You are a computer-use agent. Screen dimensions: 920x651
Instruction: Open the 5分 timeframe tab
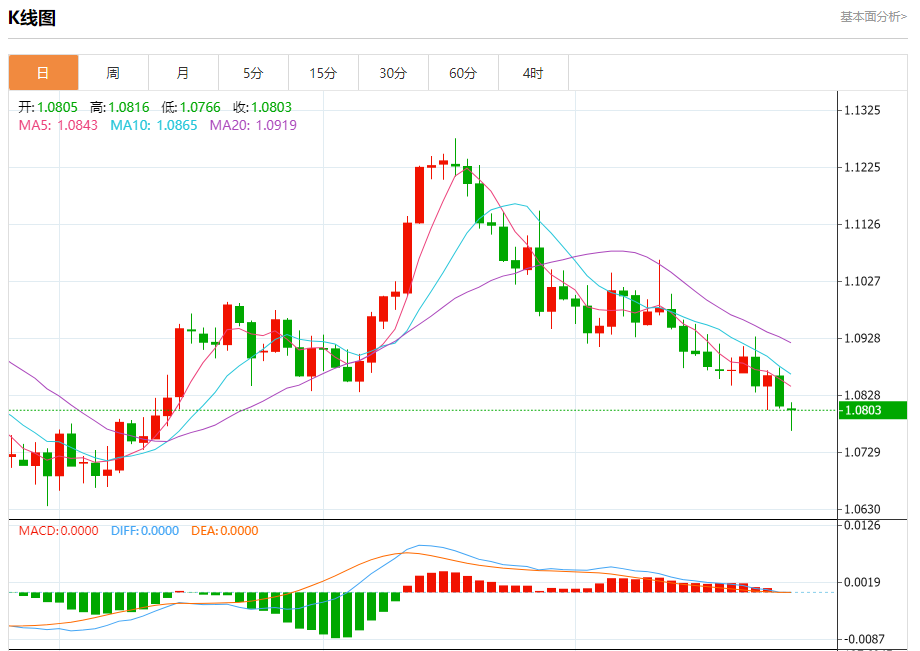pyautogui.click(x=253, y=73)
